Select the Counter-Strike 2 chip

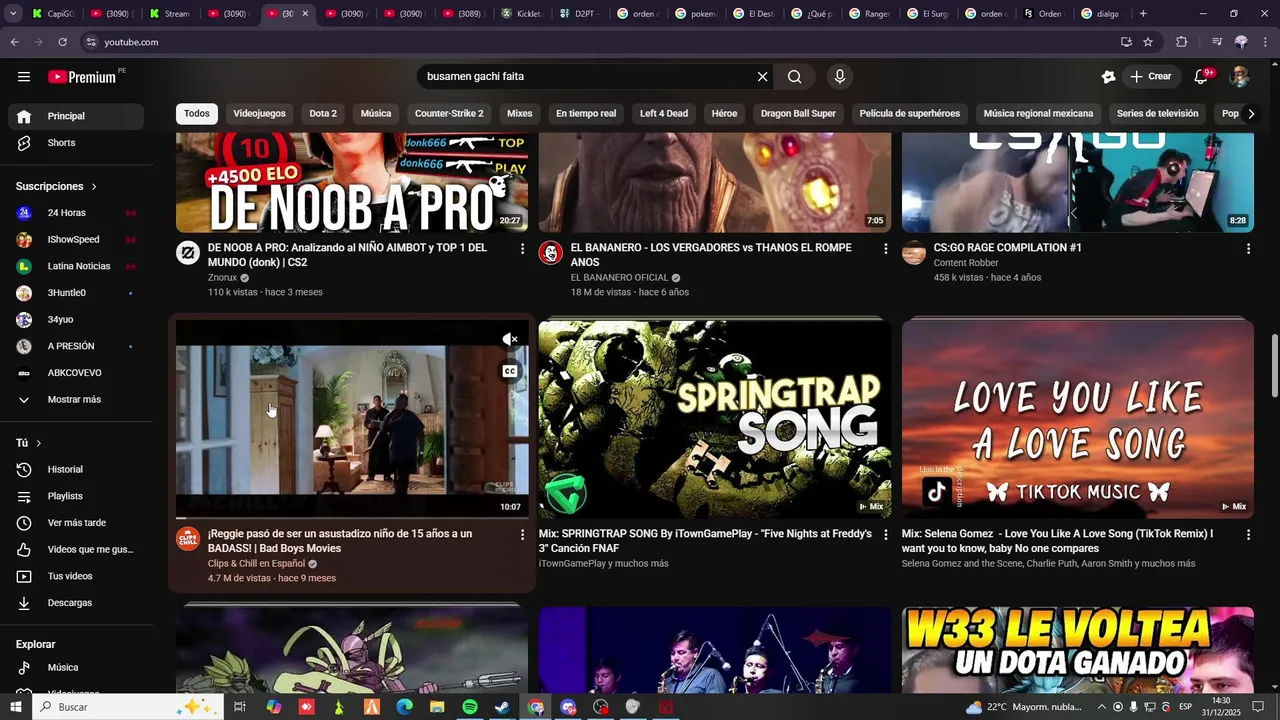coord(449,113)
